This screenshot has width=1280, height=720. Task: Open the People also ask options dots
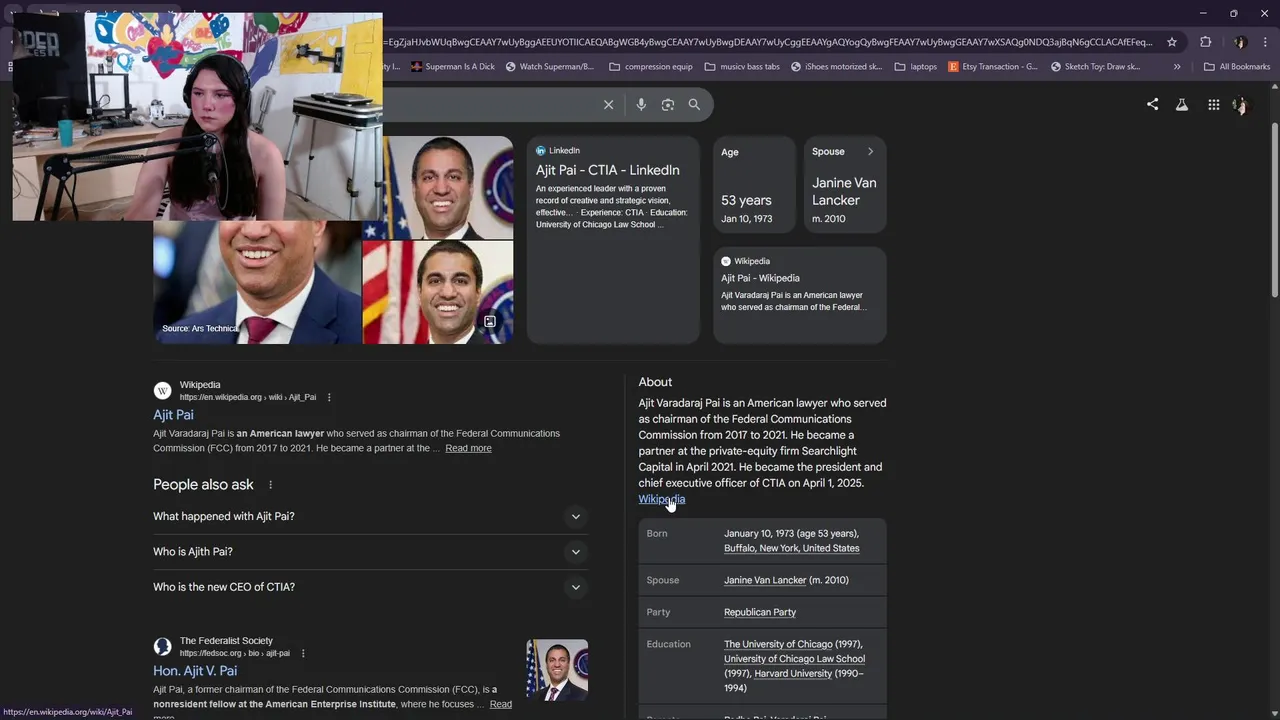270,485
